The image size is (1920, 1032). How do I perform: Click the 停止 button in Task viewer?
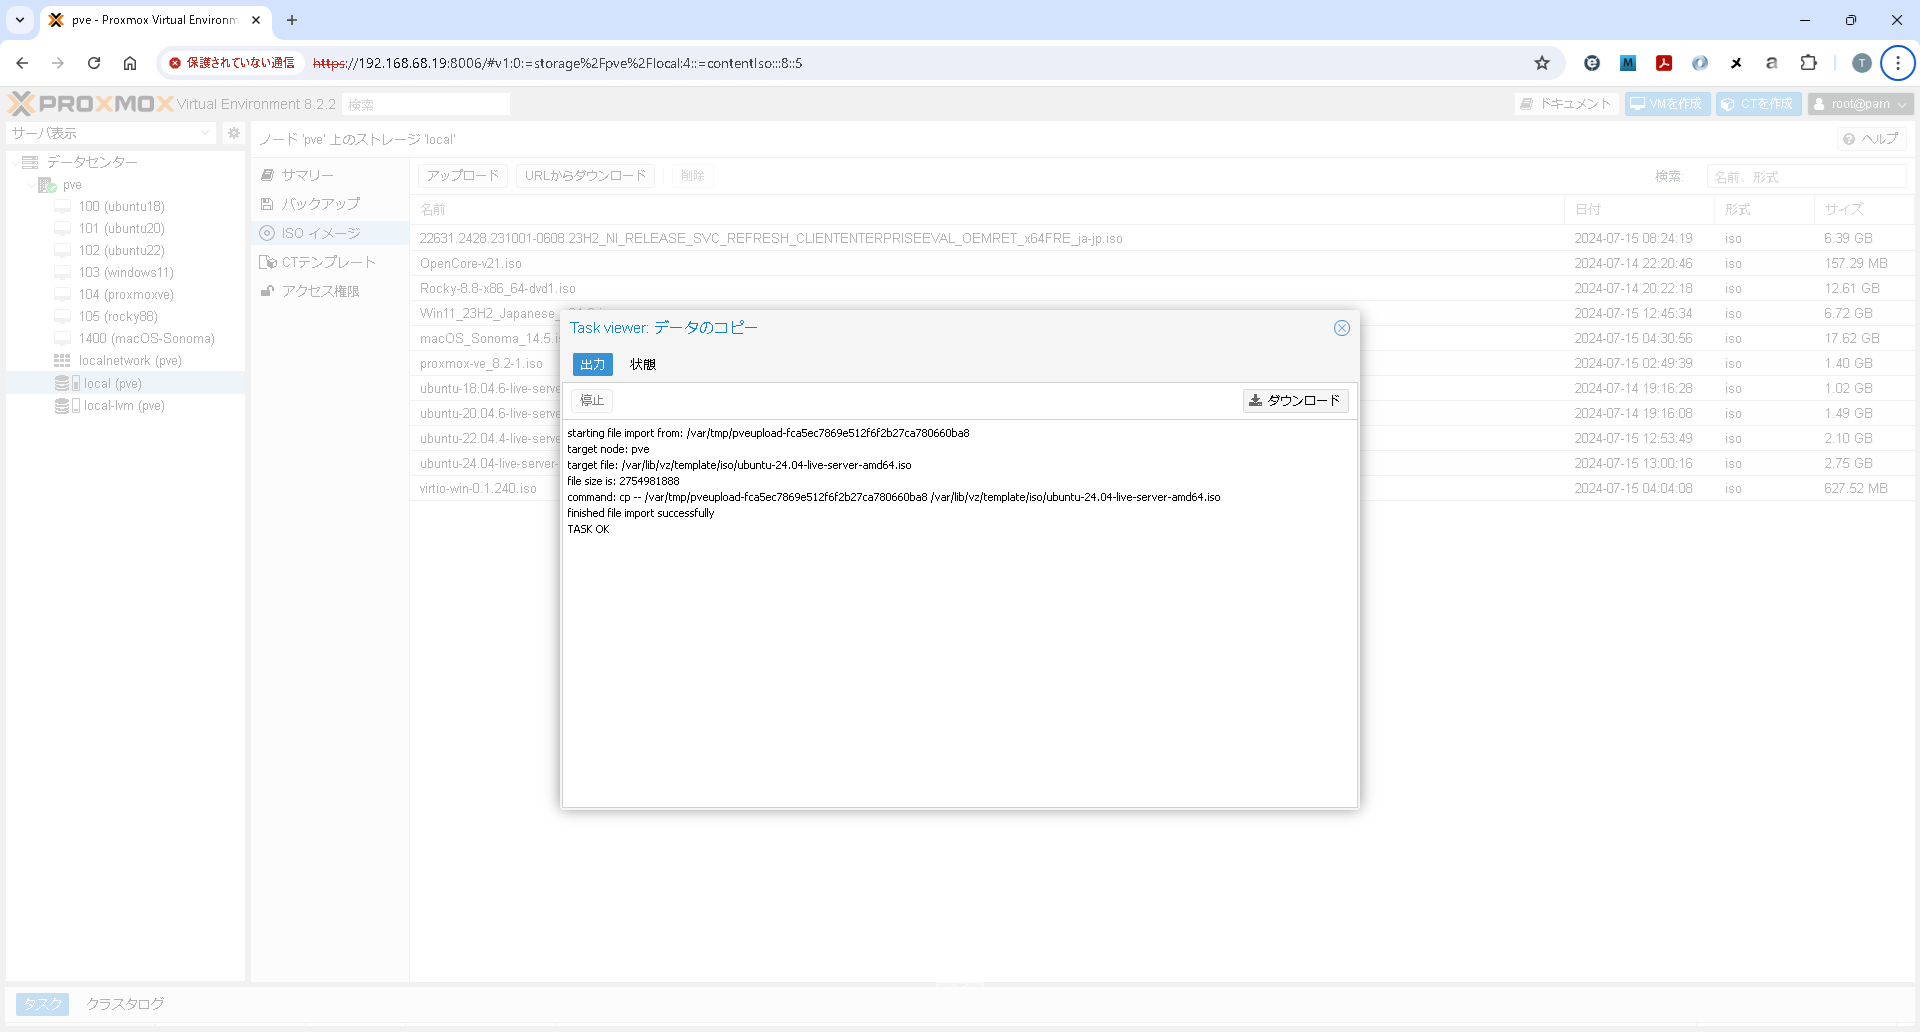point(592,401)
